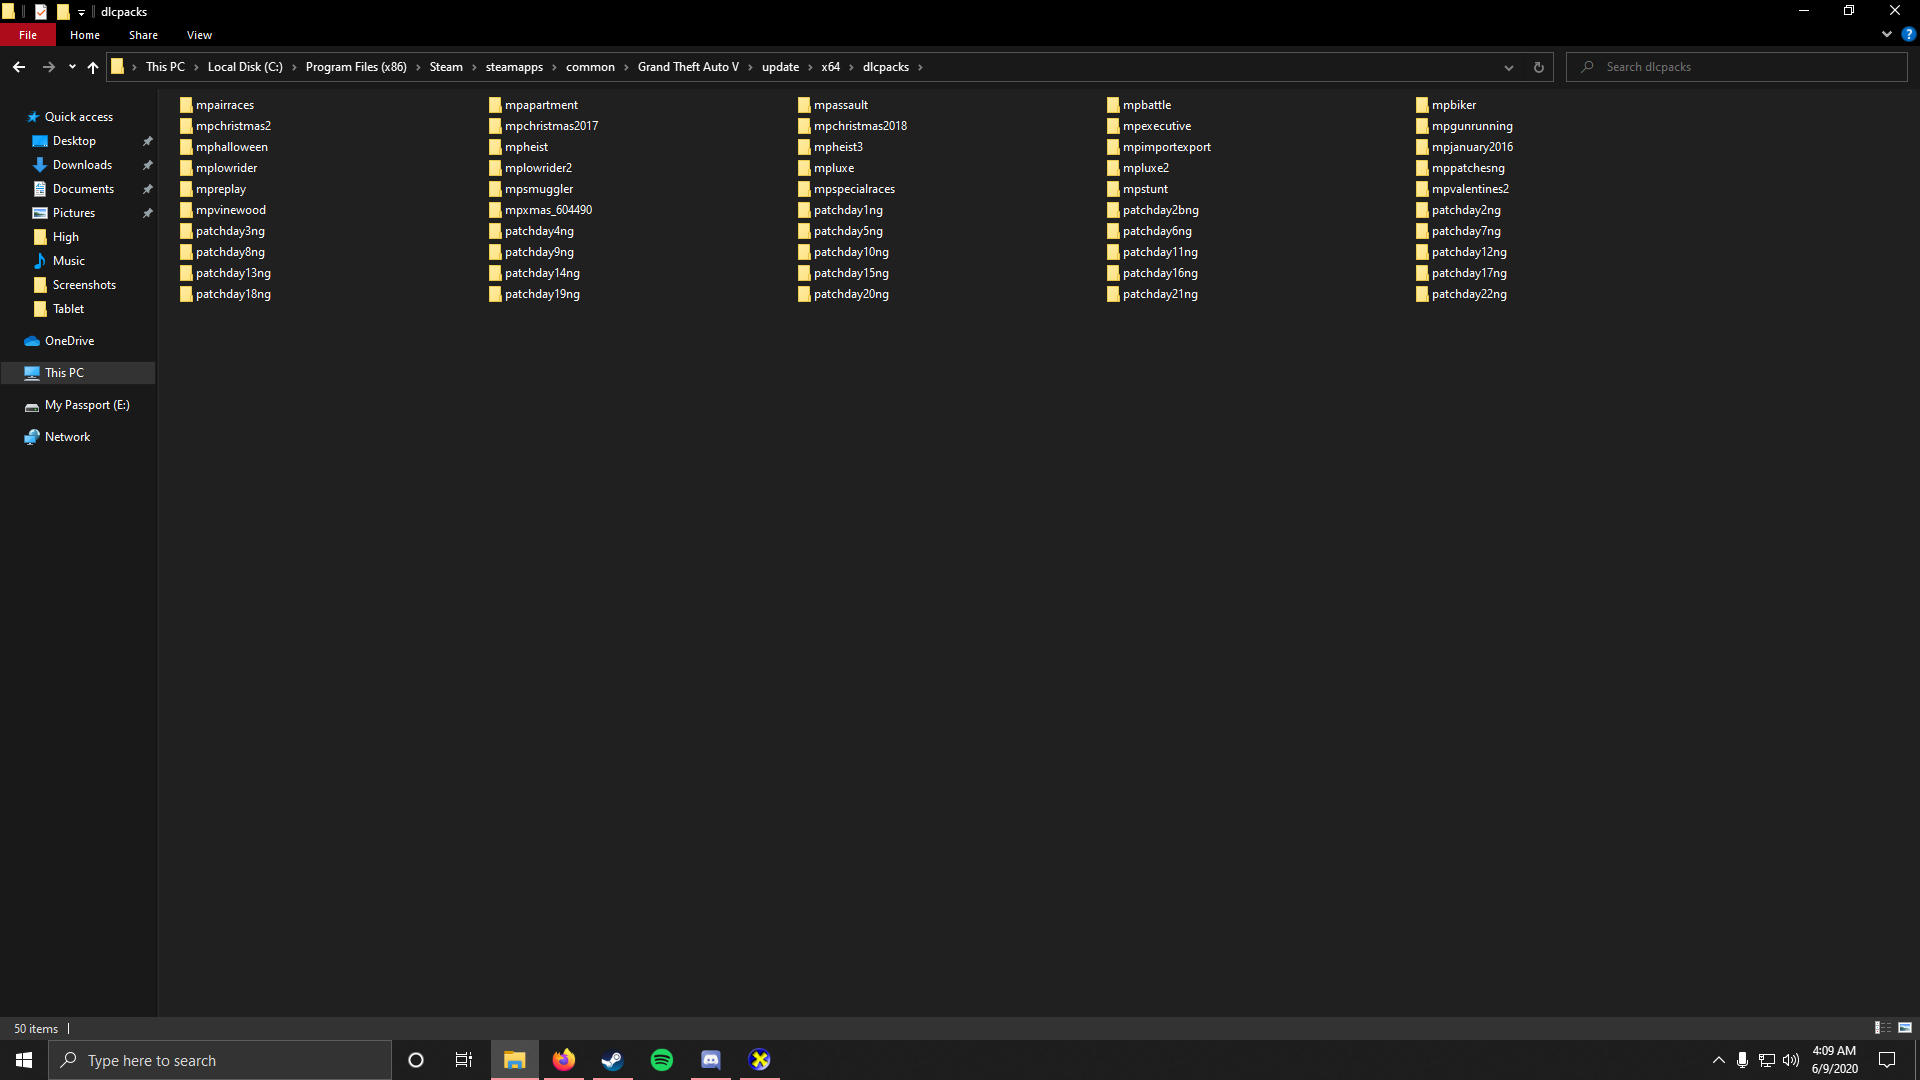The height and width of the screenshot is (1080, 1920).
Task: Click the Back navigation arrow
Action: [19, 67]
